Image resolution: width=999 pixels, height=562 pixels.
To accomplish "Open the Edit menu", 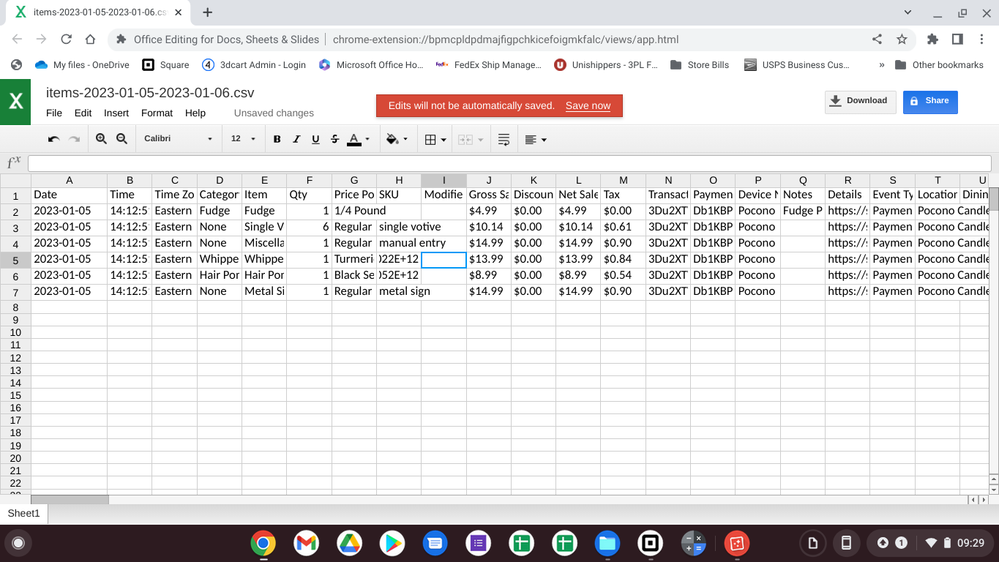I will click(83, 113).
